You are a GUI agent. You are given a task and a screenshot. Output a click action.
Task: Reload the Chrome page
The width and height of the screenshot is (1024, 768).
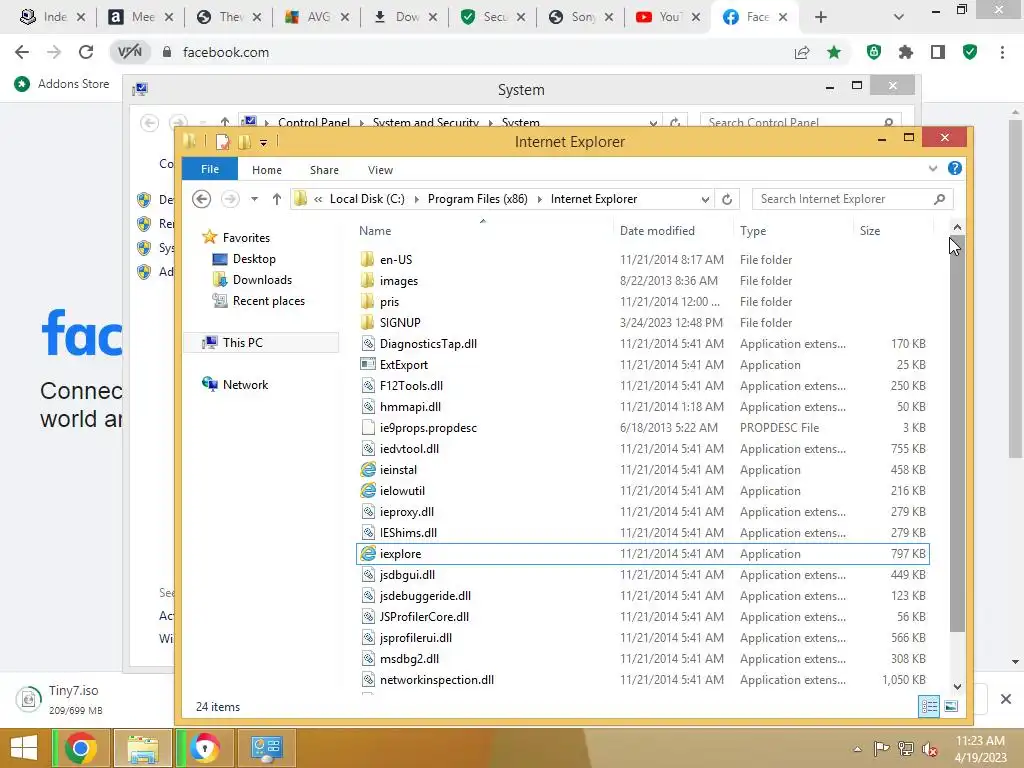point(86,52)
